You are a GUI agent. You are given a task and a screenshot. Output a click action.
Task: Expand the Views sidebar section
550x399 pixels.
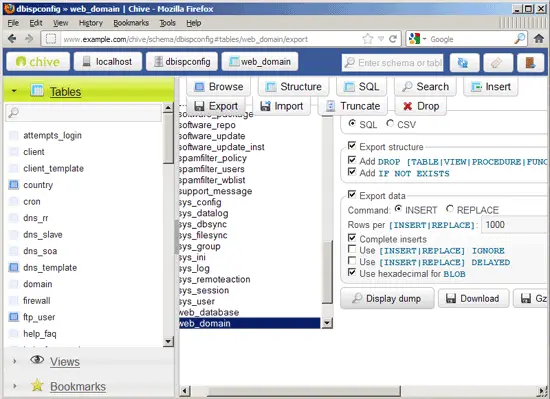pos(14,361)
